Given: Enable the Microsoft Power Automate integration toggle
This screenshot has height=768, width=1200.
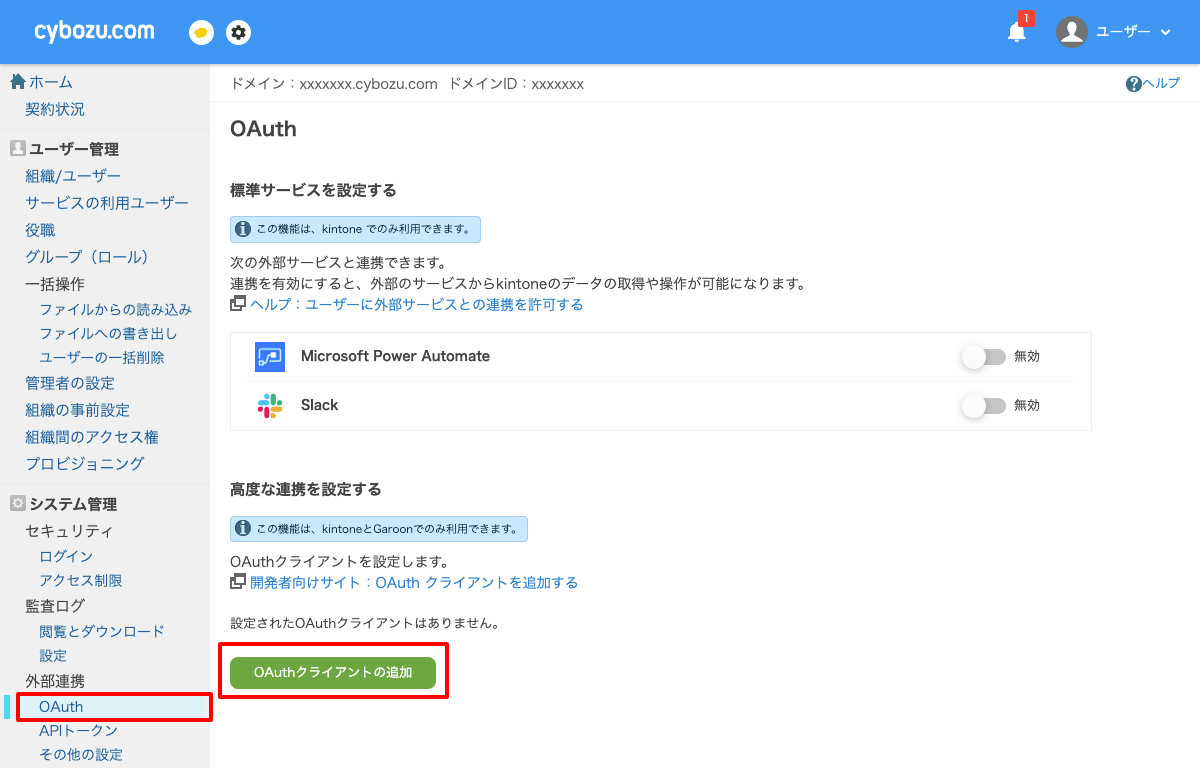Looking at the screenshot, I should pos(983,357).
